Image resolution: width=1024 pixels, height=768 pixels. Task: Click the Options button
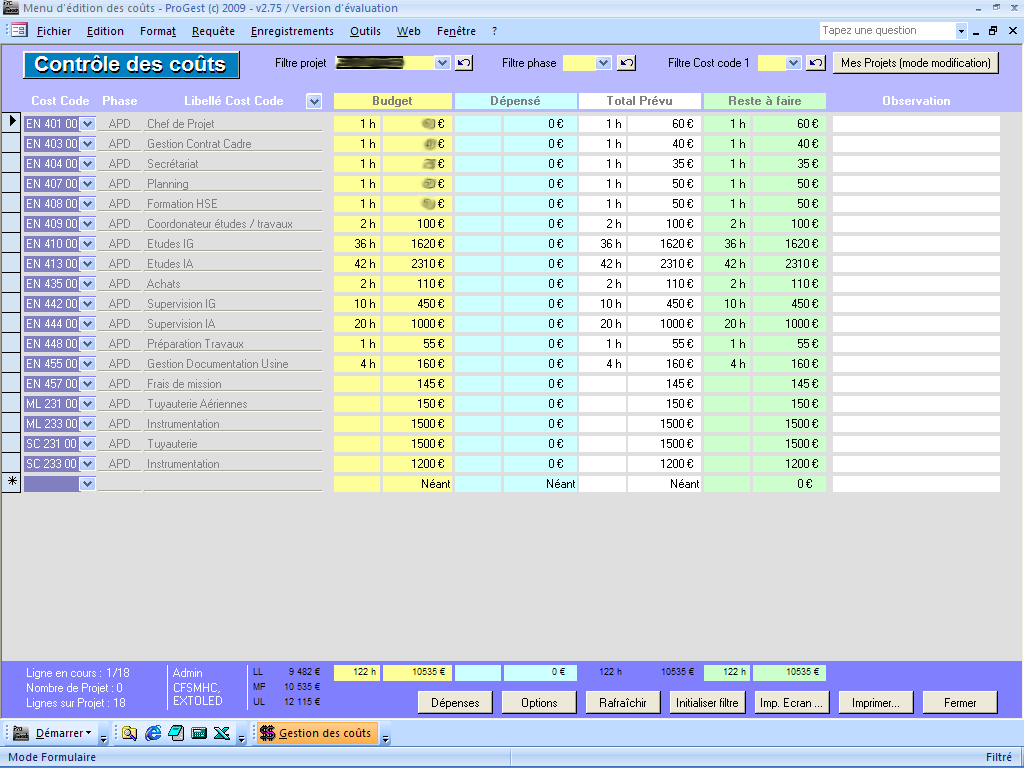click(x=539, y=703)
